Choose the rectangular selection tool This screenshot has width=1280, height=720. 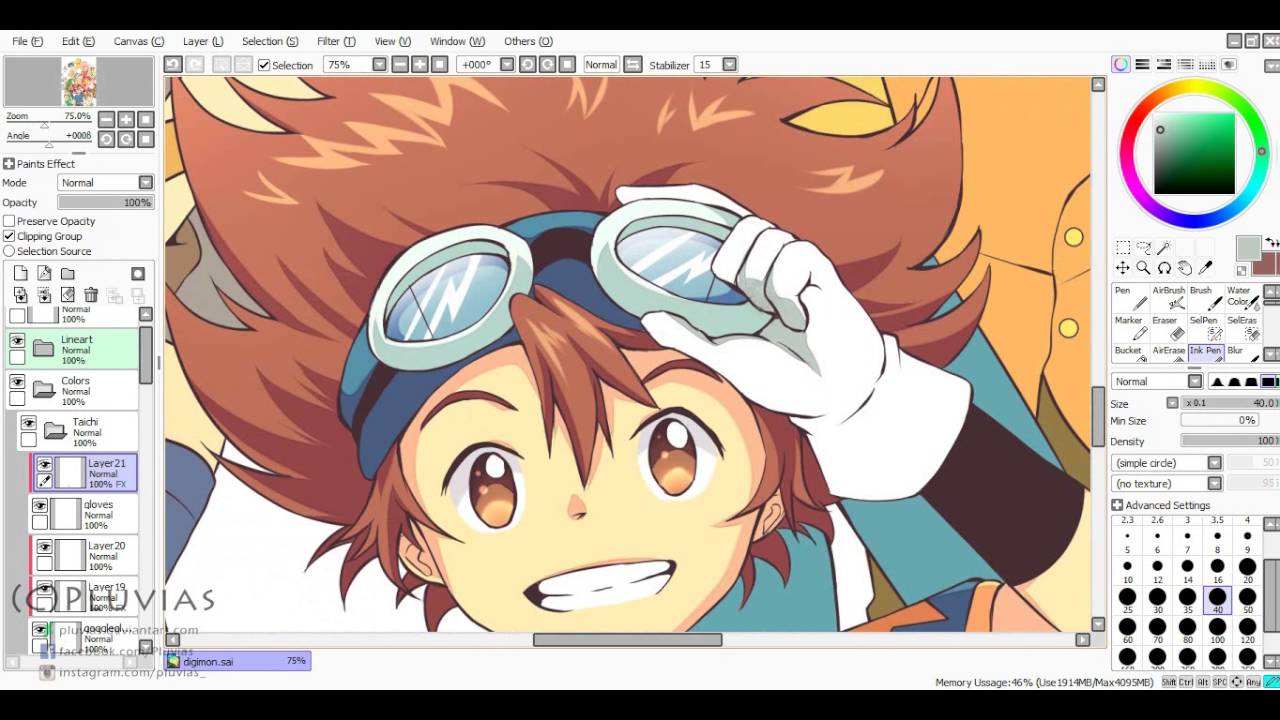click(x=1123, y=247)
